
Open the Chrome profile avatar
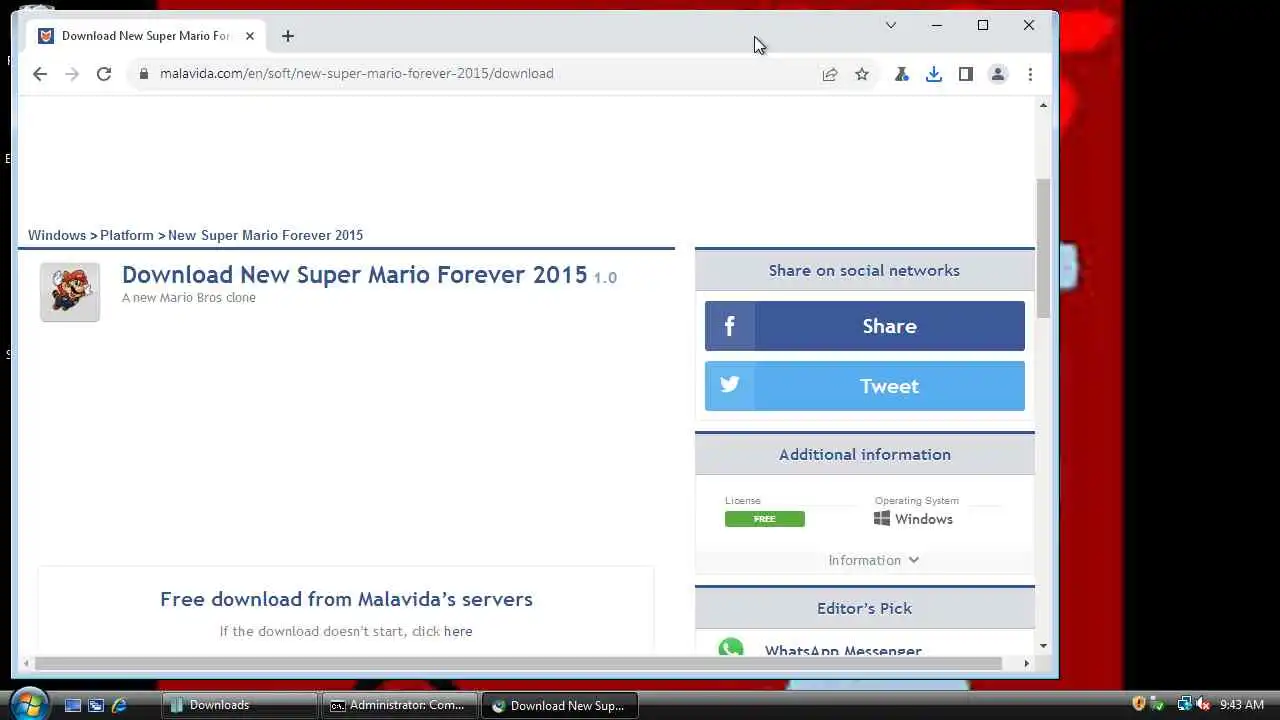(998, 74)
